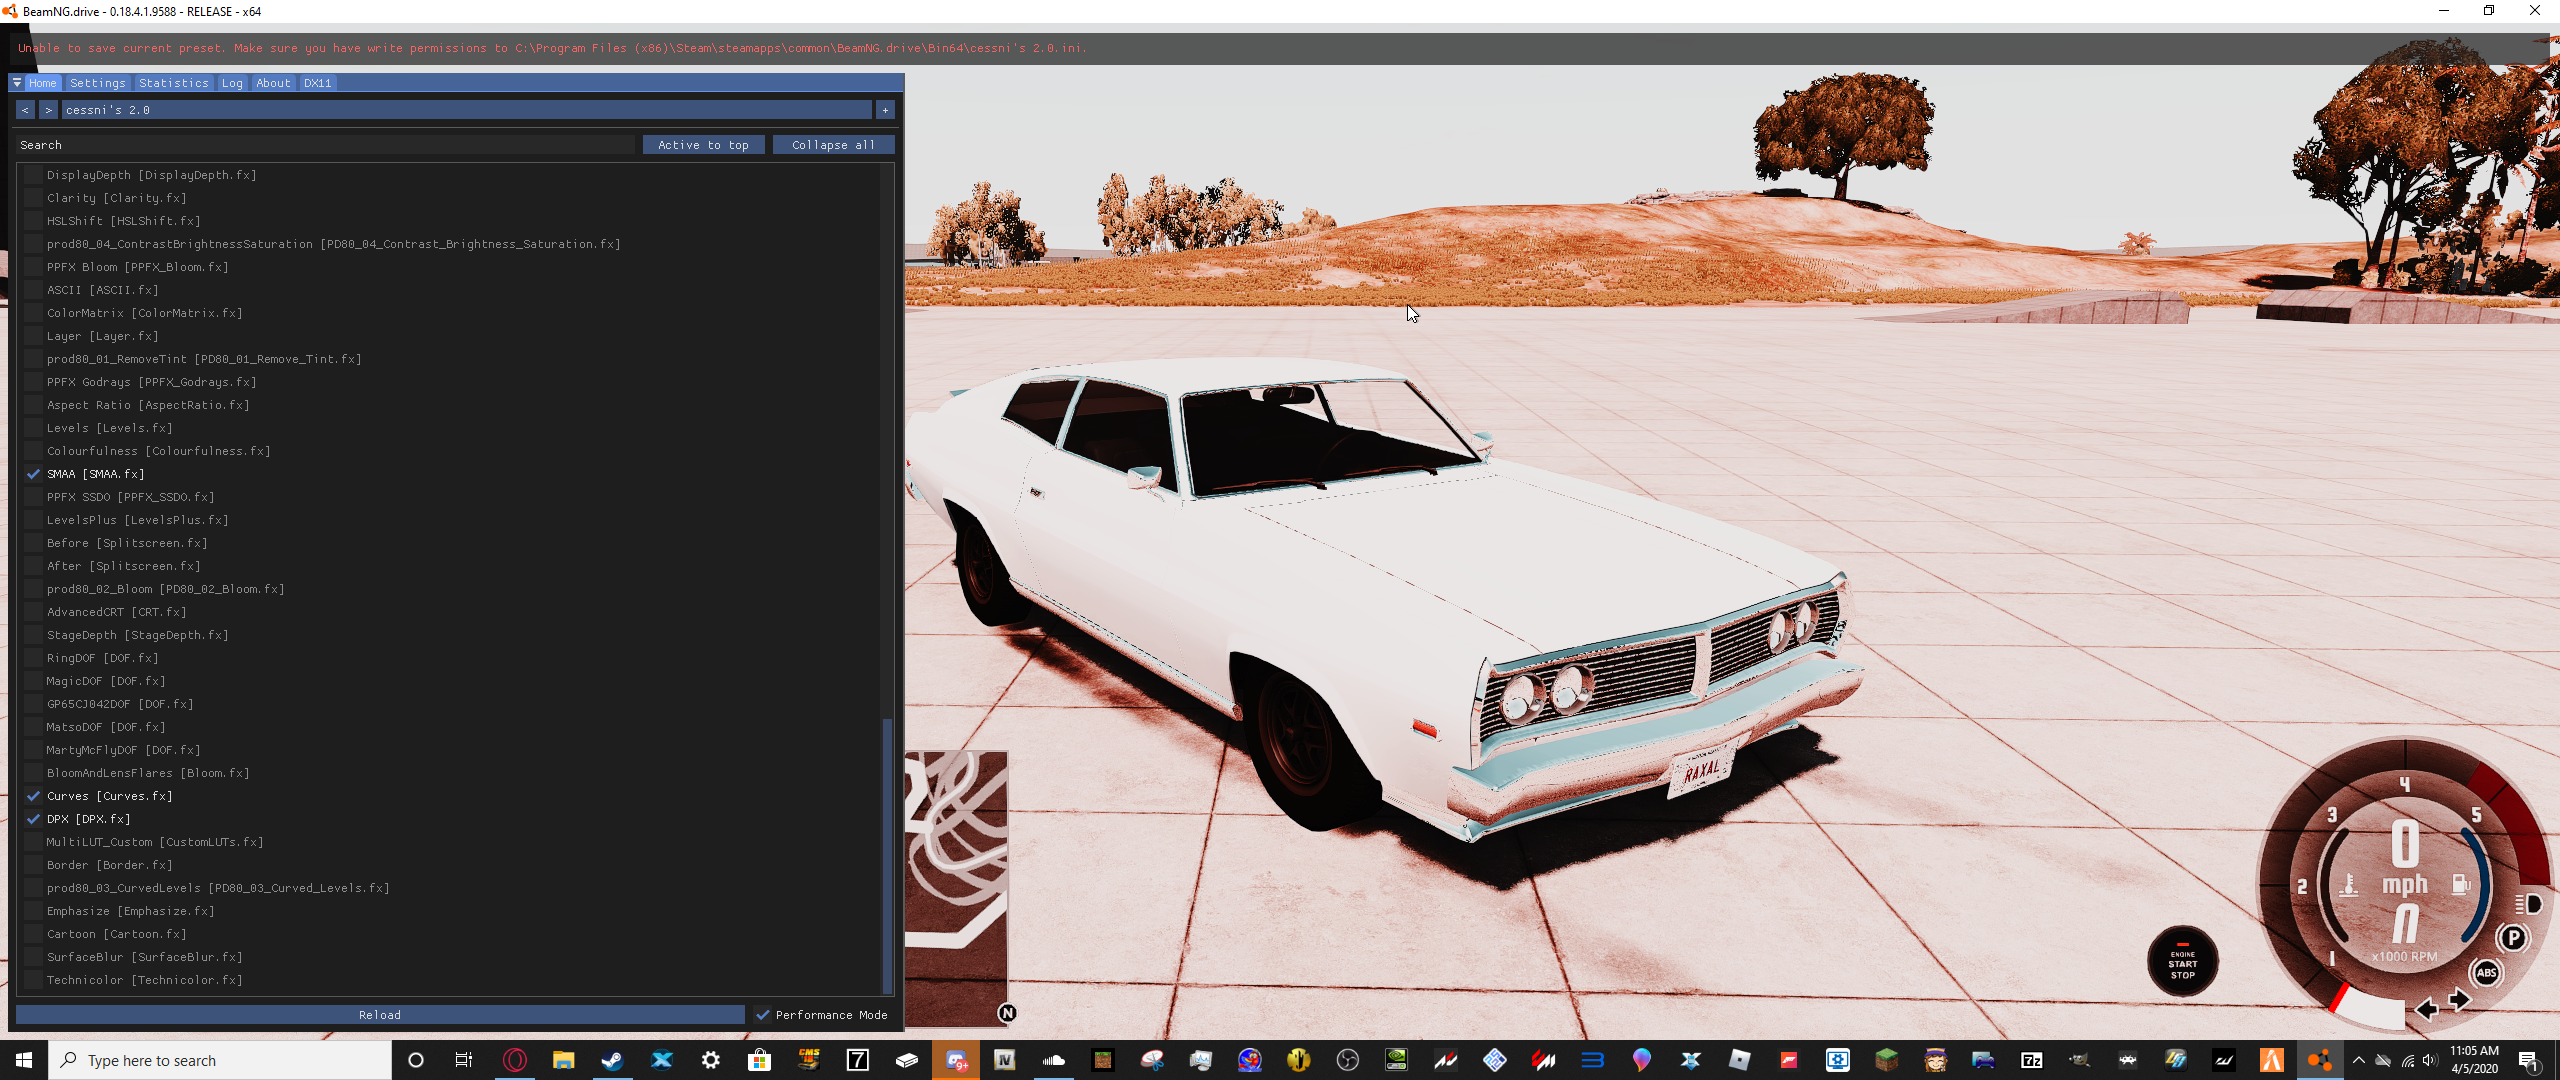
Task: Switch to next preset with > arrow
Action: coord(48,110)
